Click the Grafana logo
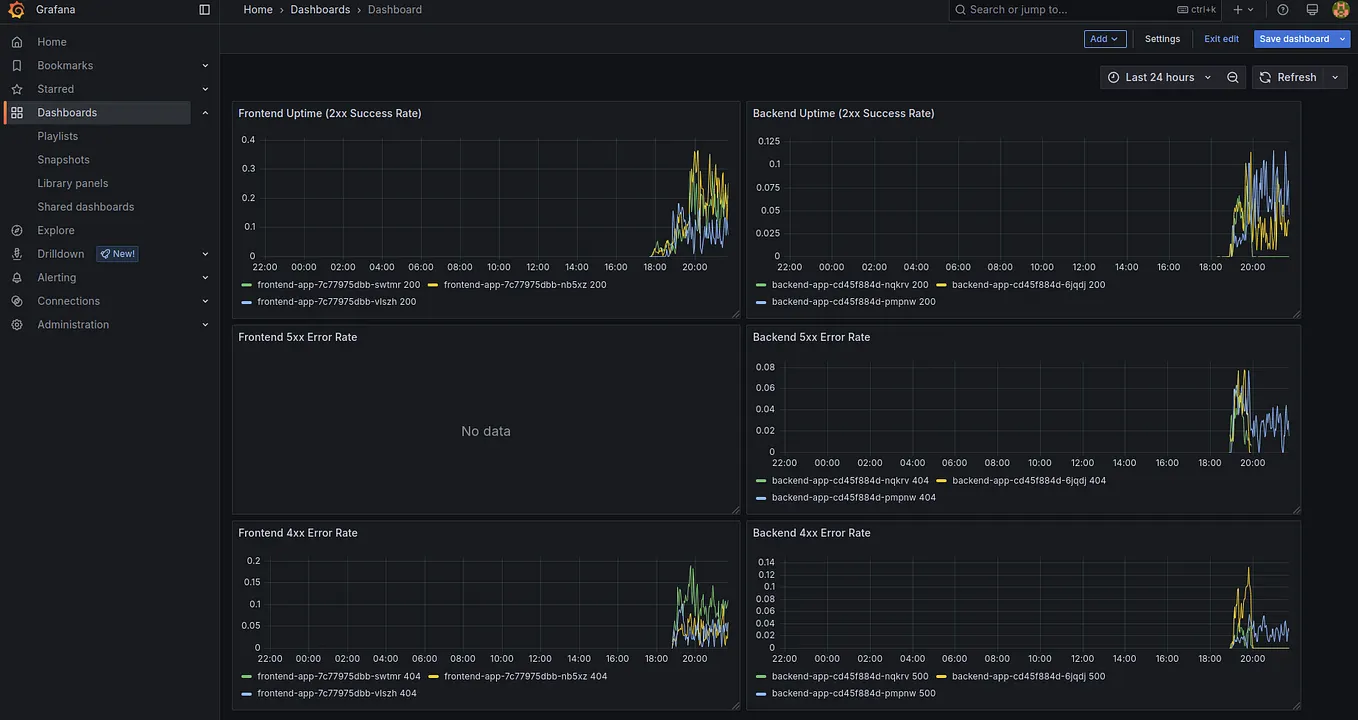This screenshot has width=1358, height=720. tap(16, 9)
